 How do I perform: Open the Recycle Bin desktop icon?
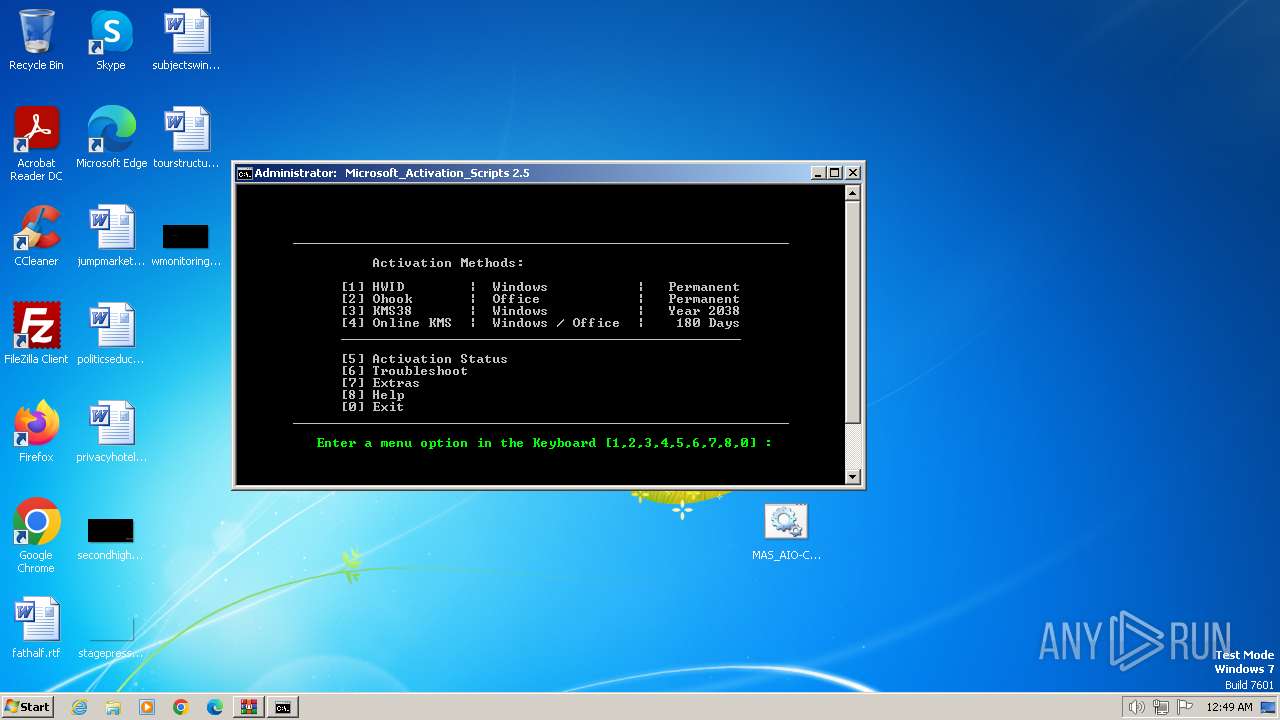point(36,40)
